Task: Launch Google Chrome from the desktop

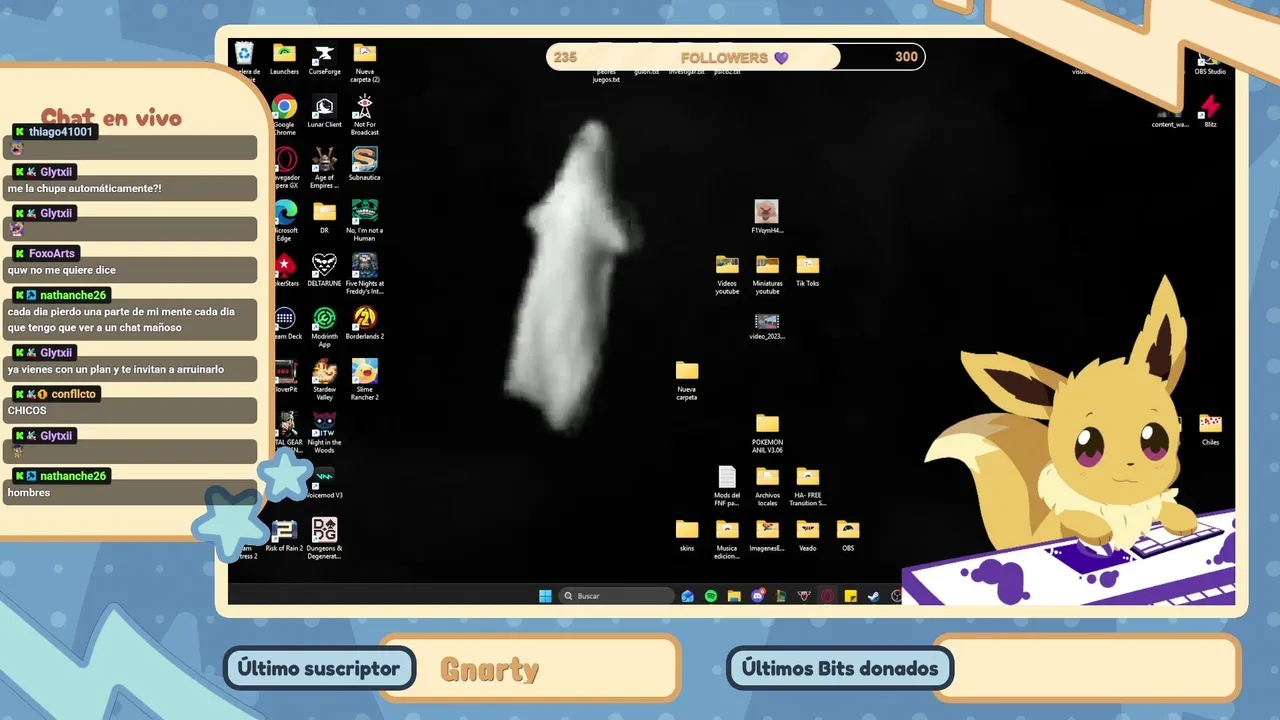Action: tap(284, 115)
